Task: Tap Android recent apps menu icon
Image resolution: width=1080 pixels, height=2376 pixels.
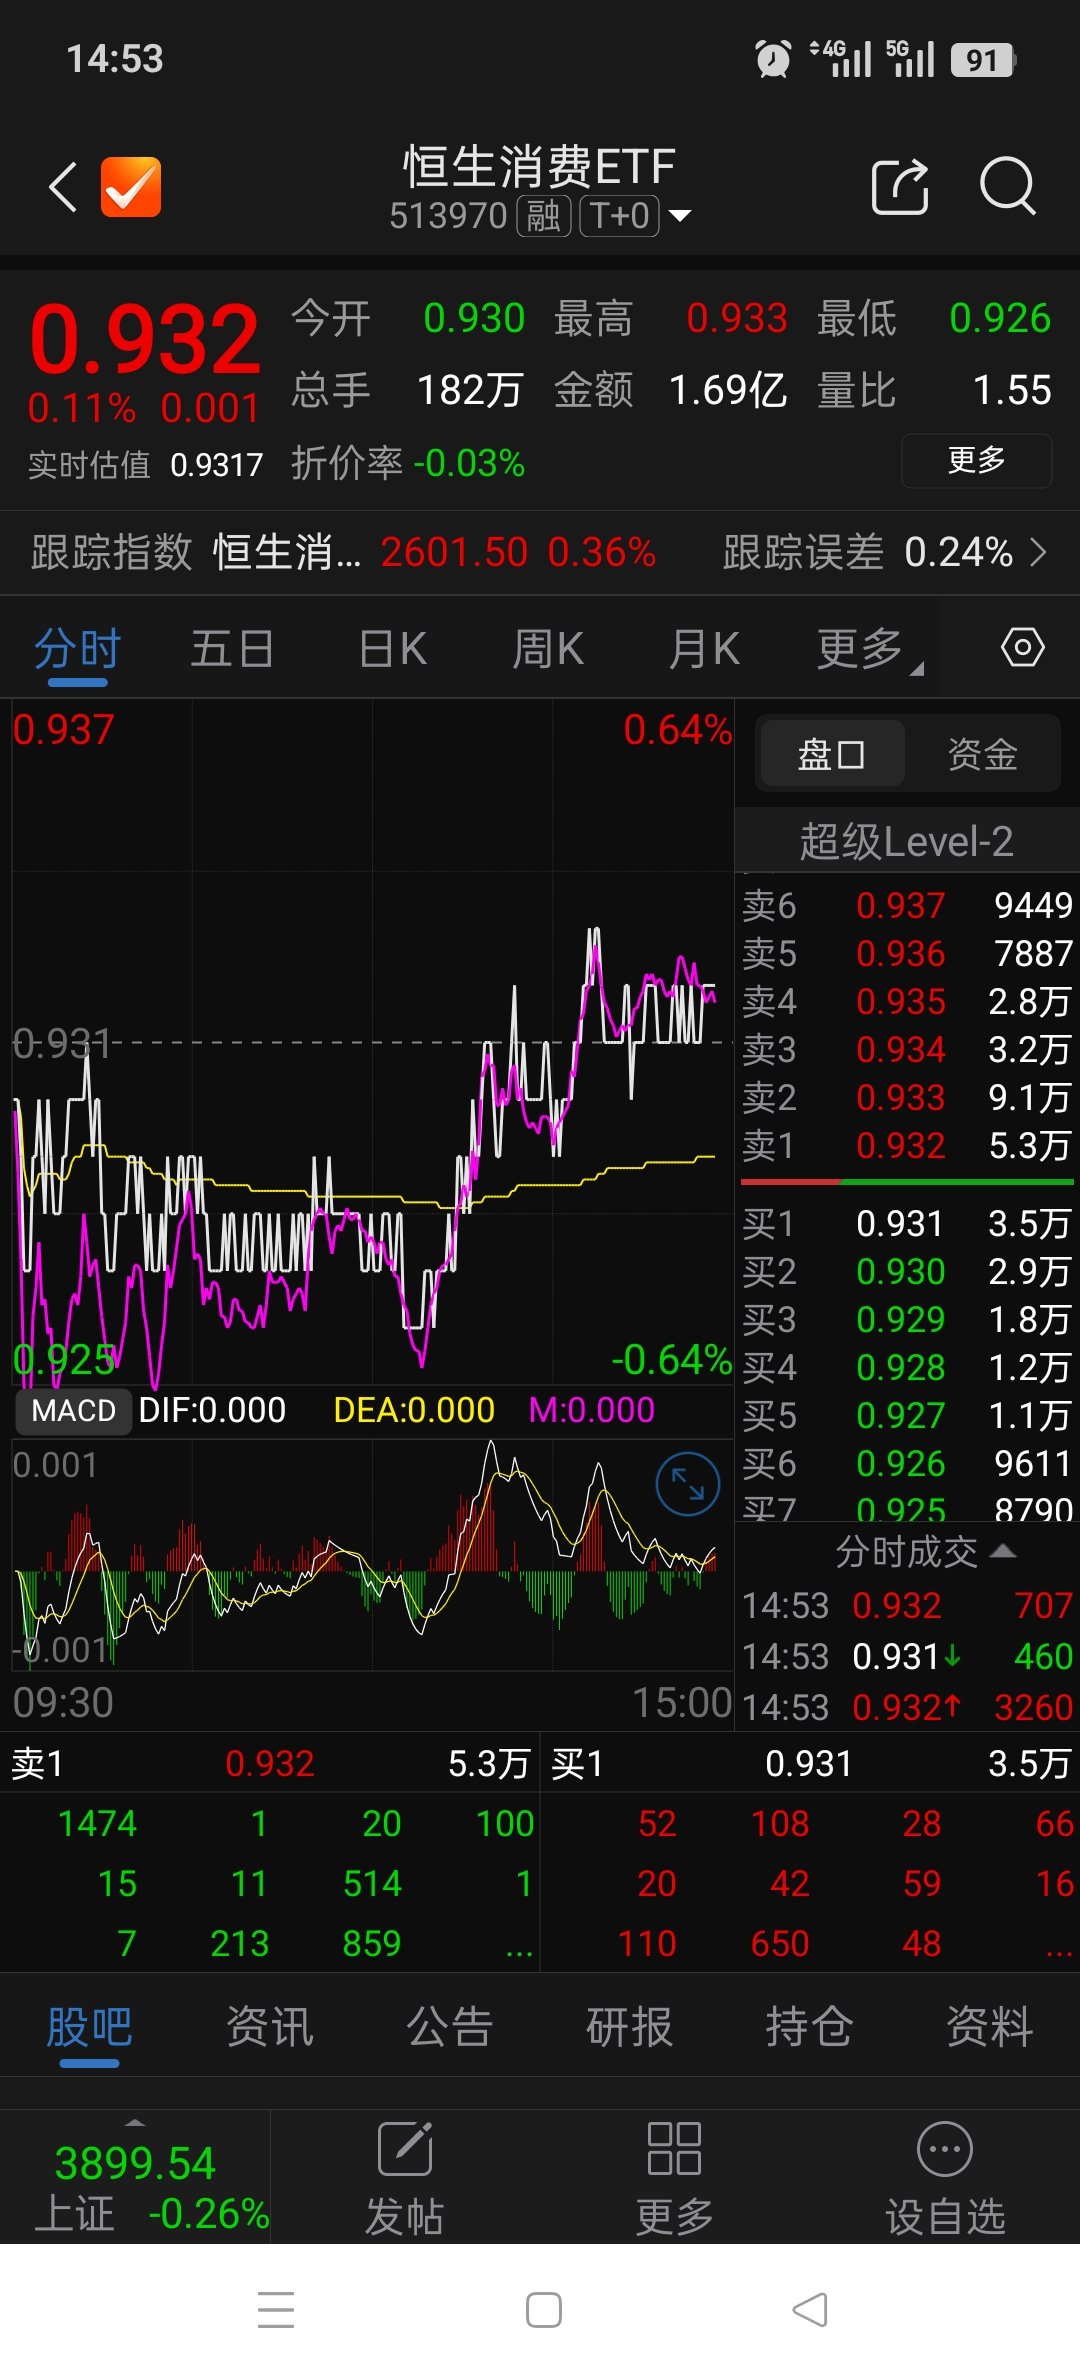Action: point(276,2310)
